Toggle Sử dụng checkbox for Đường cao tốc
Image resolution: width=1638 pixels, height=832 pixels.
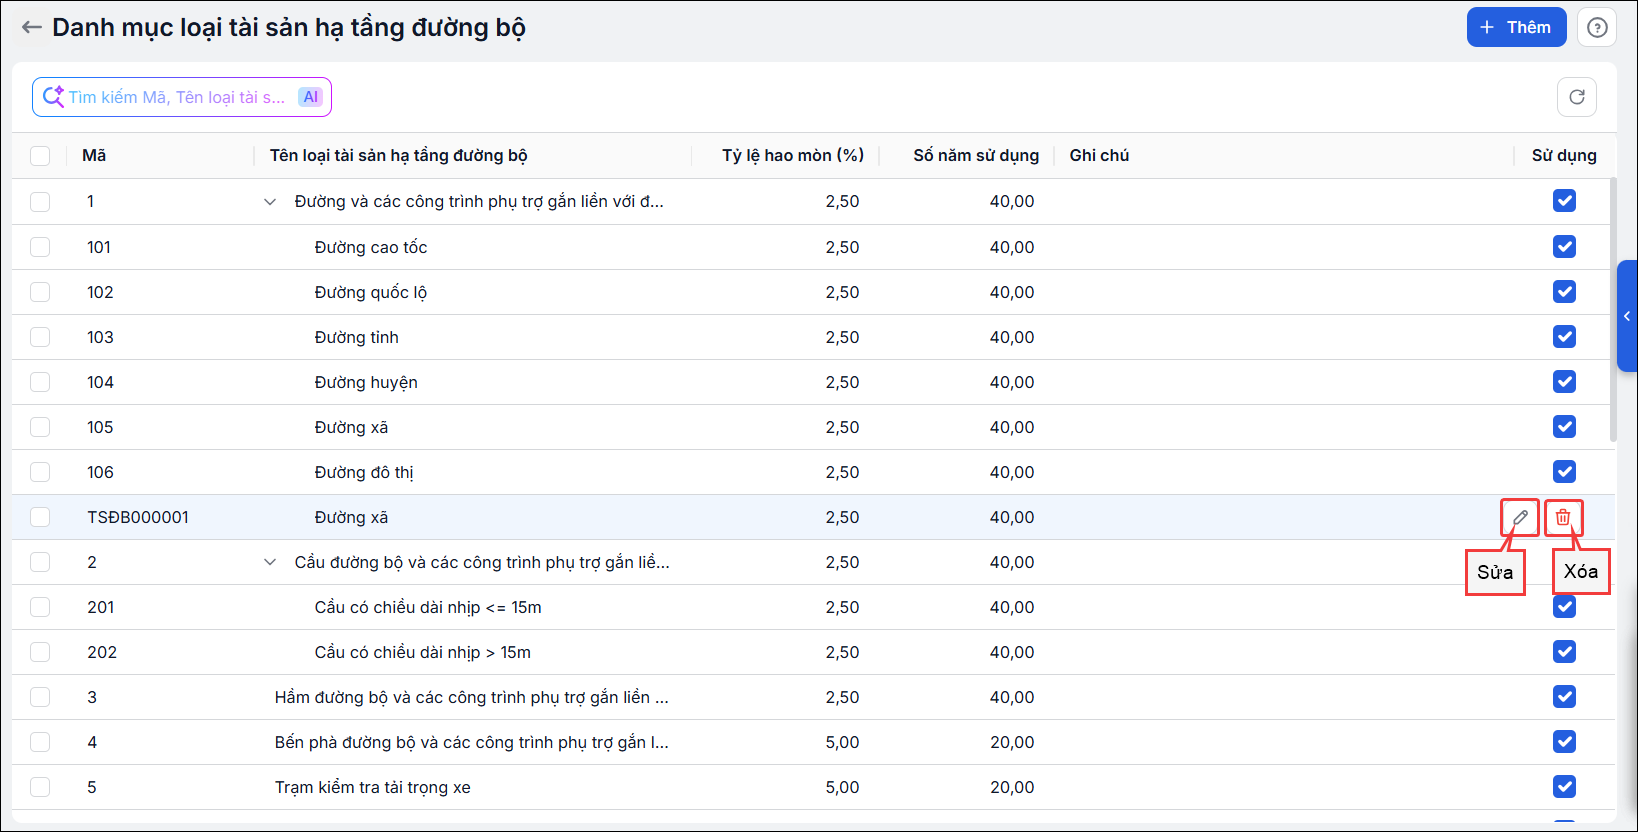tap(1564, 246)
